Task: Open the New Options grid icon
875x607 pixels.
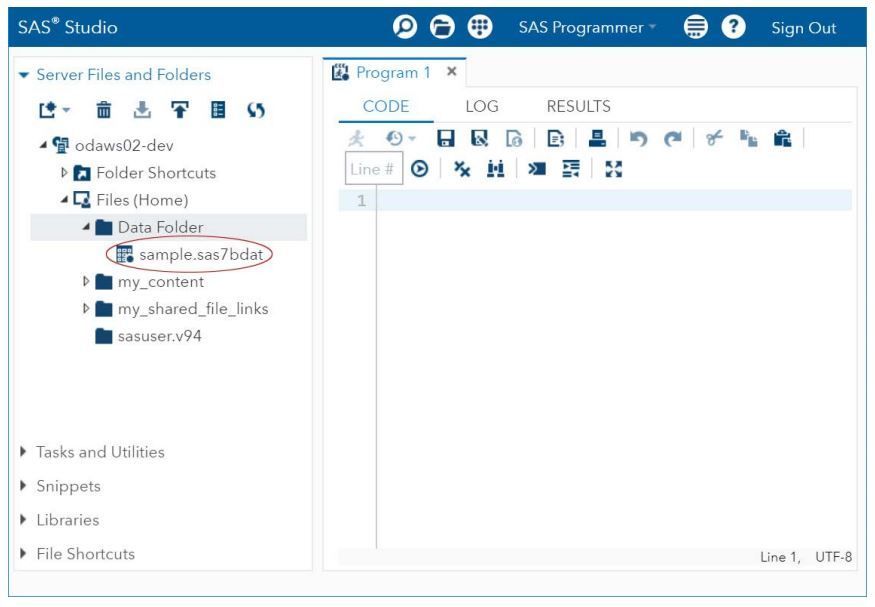Action: pos(479,27)
